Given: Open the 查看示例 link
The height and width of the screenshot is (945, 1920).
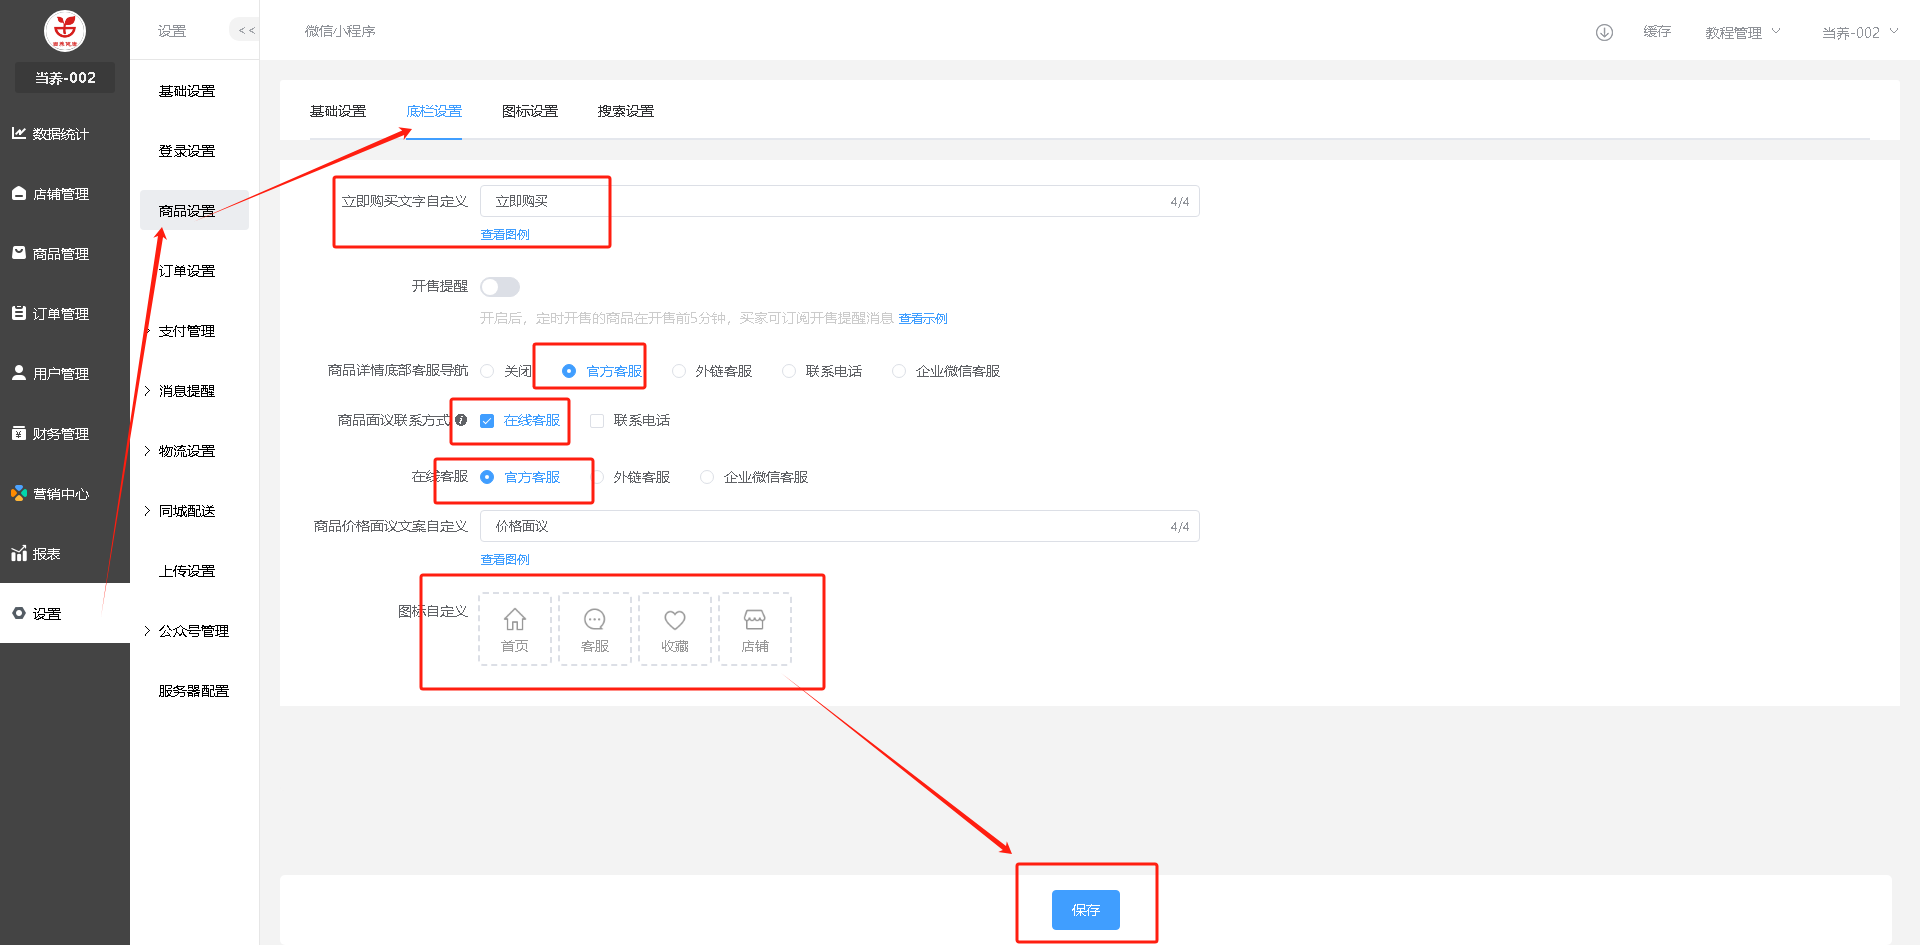Looking at the screenshot, I should pyautogui.click(x=922, y=319).
